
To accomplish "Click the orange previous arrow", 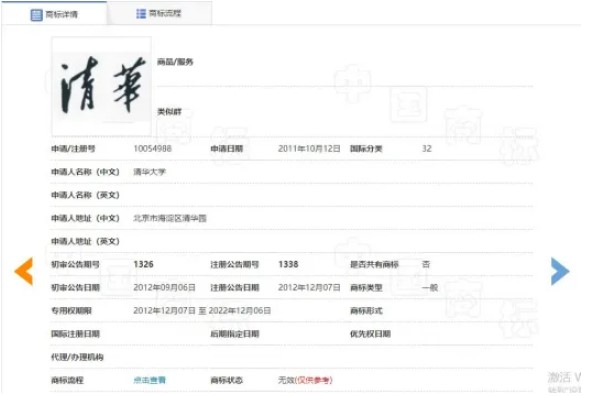I will coord(24,271).
